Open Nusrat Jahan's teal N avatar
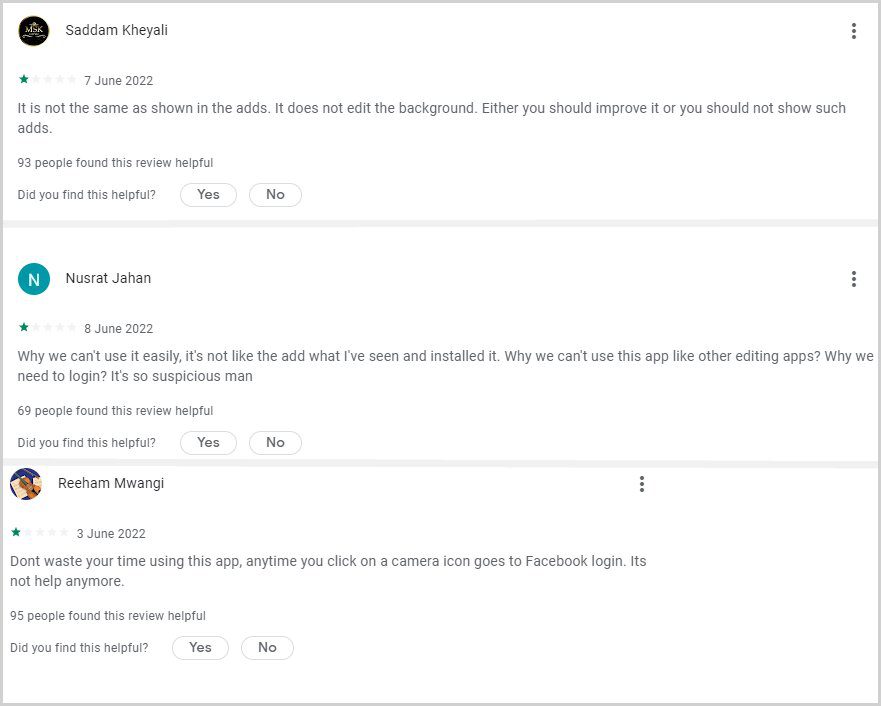This screenshot has width=881, height=706. 34,279
